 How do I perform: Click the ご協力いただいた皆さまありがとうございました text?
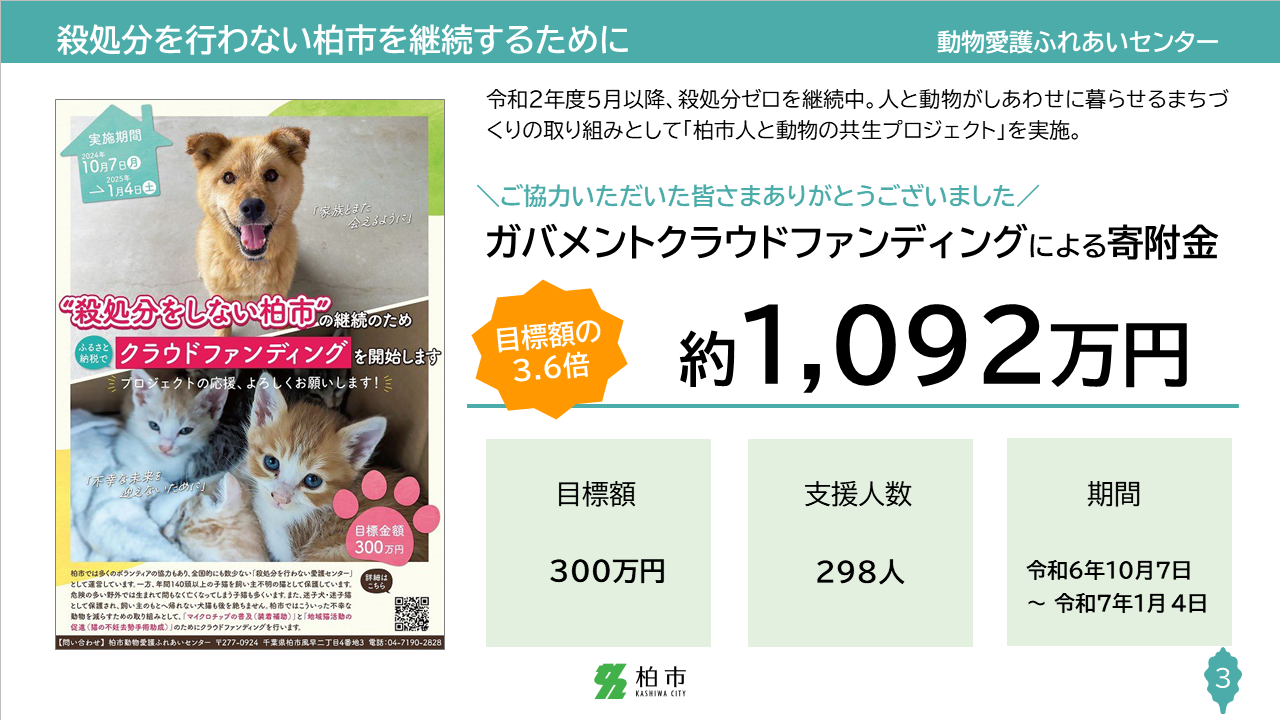click(760, 195)
